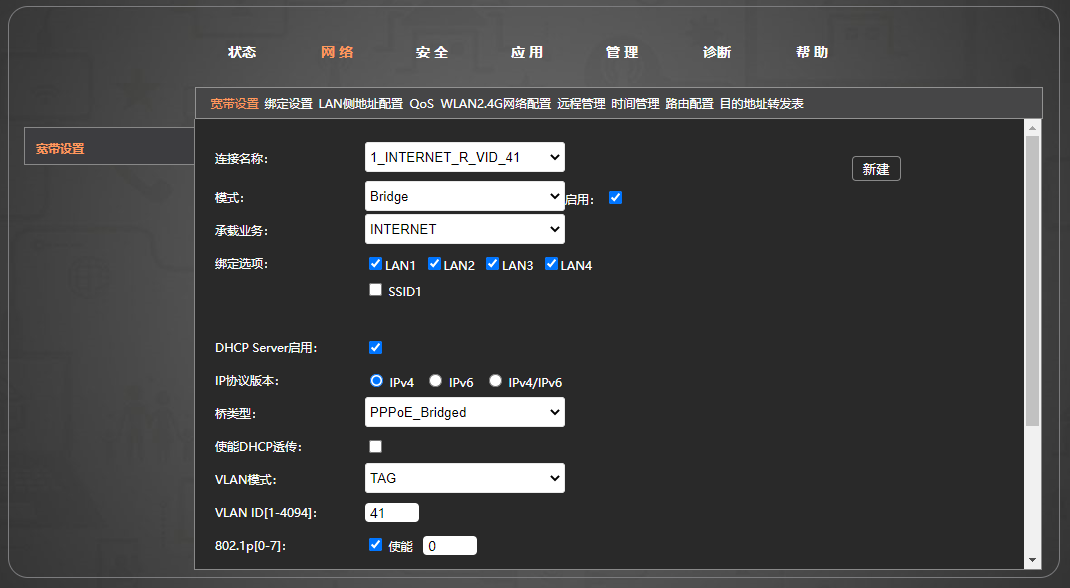
Task: Open the 桥类型 PPPoE_Bridged dropdown
Action: [x=464, y=412]
